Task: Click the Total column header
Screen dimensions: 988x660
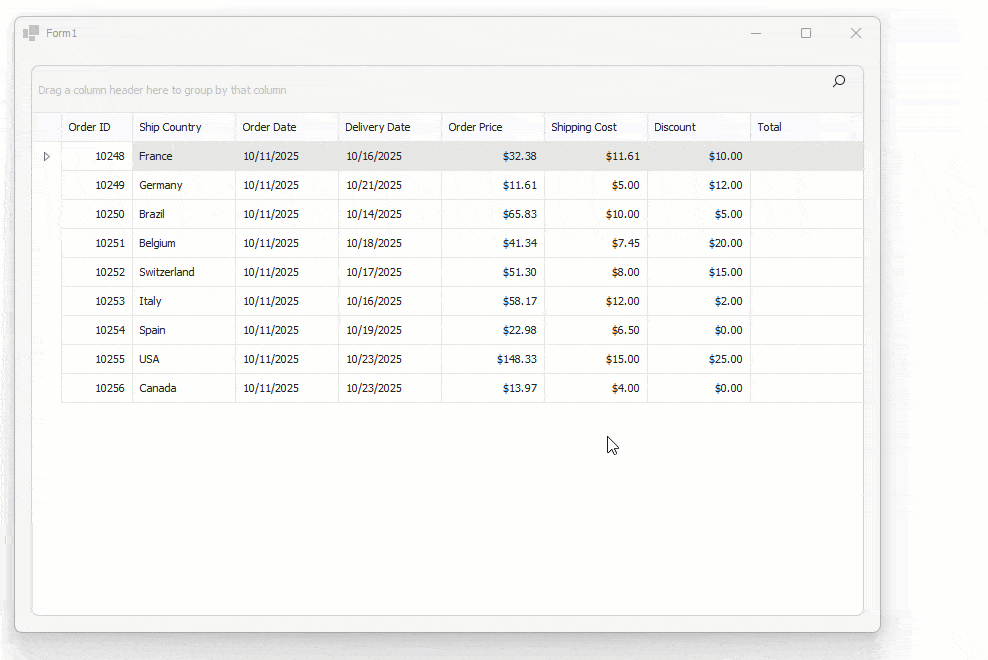Action: (x=769, y=127)
